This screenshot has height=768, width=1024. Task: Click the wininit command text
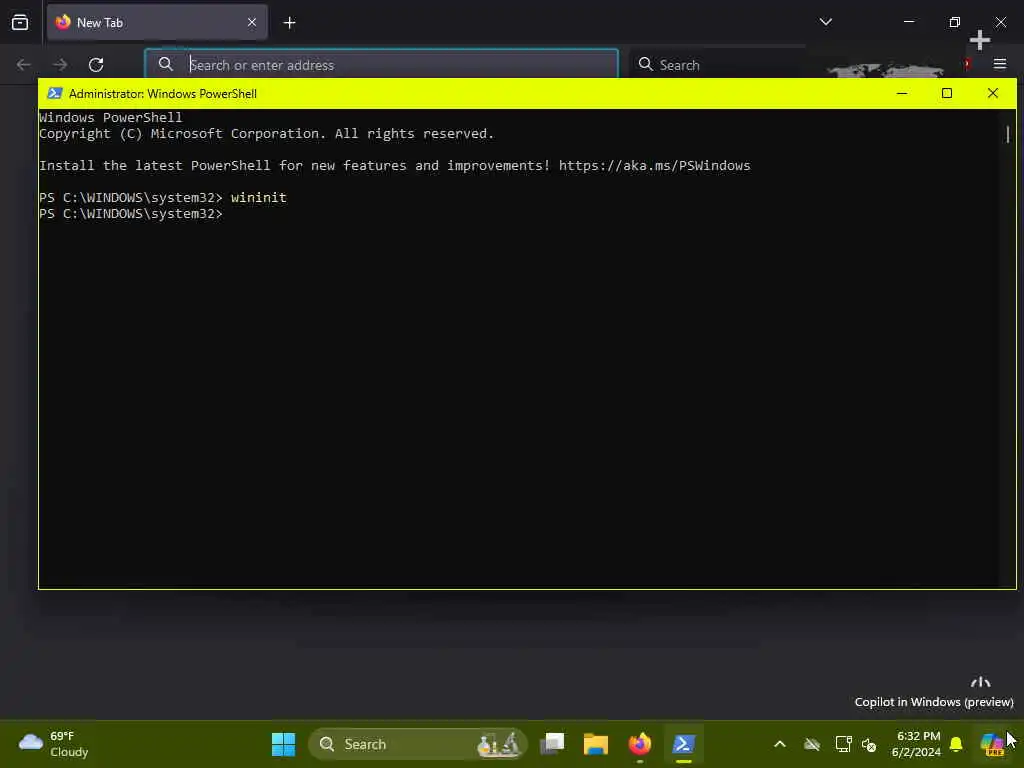259,197
